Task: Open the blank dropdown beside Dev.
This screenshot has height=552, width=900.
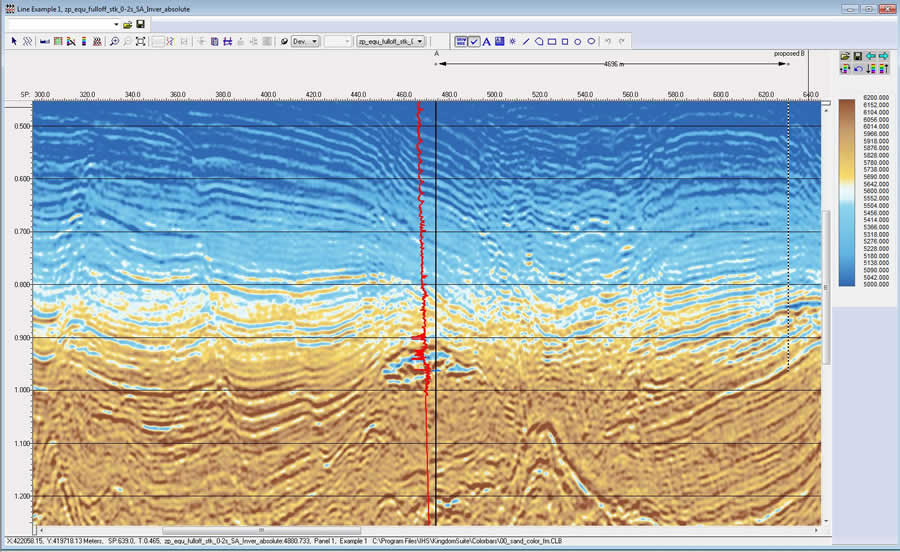Action: click(338, 41)
